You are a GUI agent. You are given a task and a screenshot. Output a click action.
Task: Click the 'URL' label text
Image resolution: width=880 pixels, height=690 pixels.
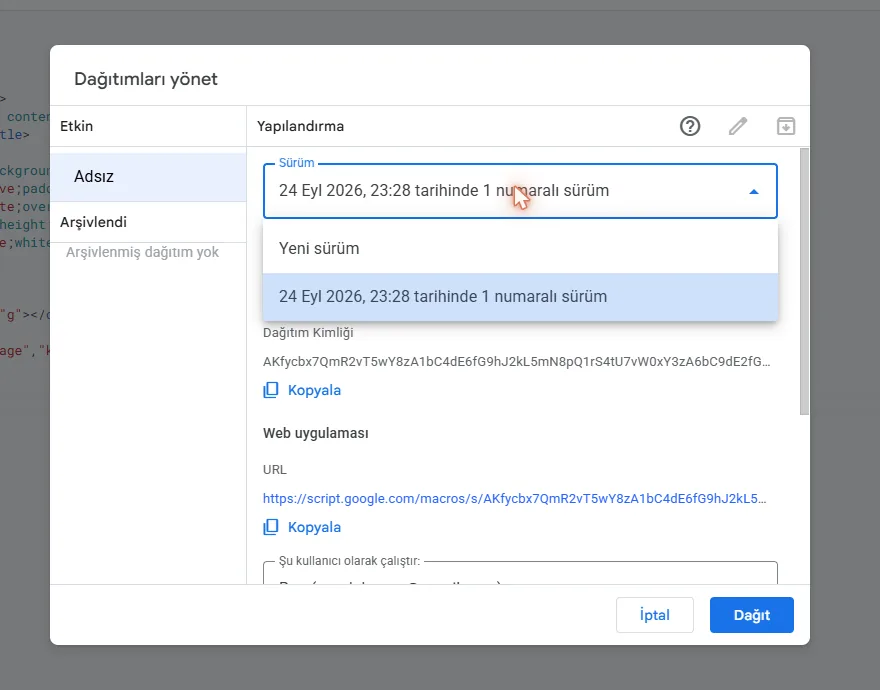(275, 469)
